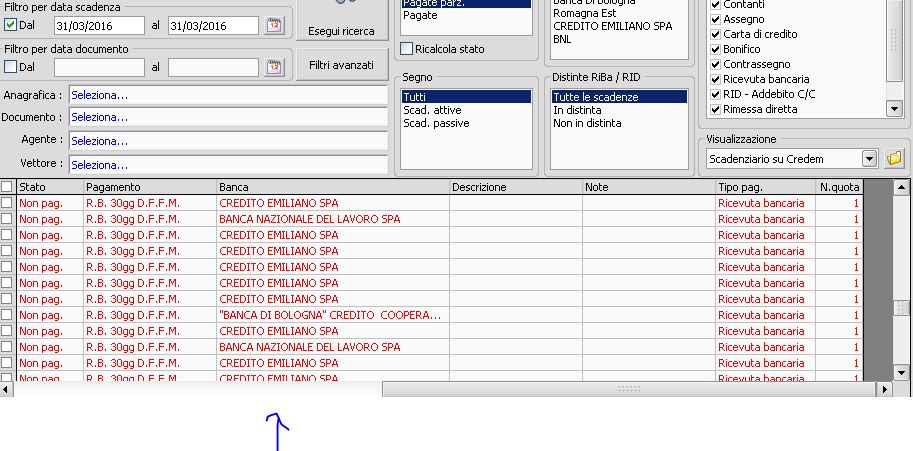Sort by the Pagamento column header
Image resolution: width=913 pixels, height=451 pixels.
click(x=150, y=187)
